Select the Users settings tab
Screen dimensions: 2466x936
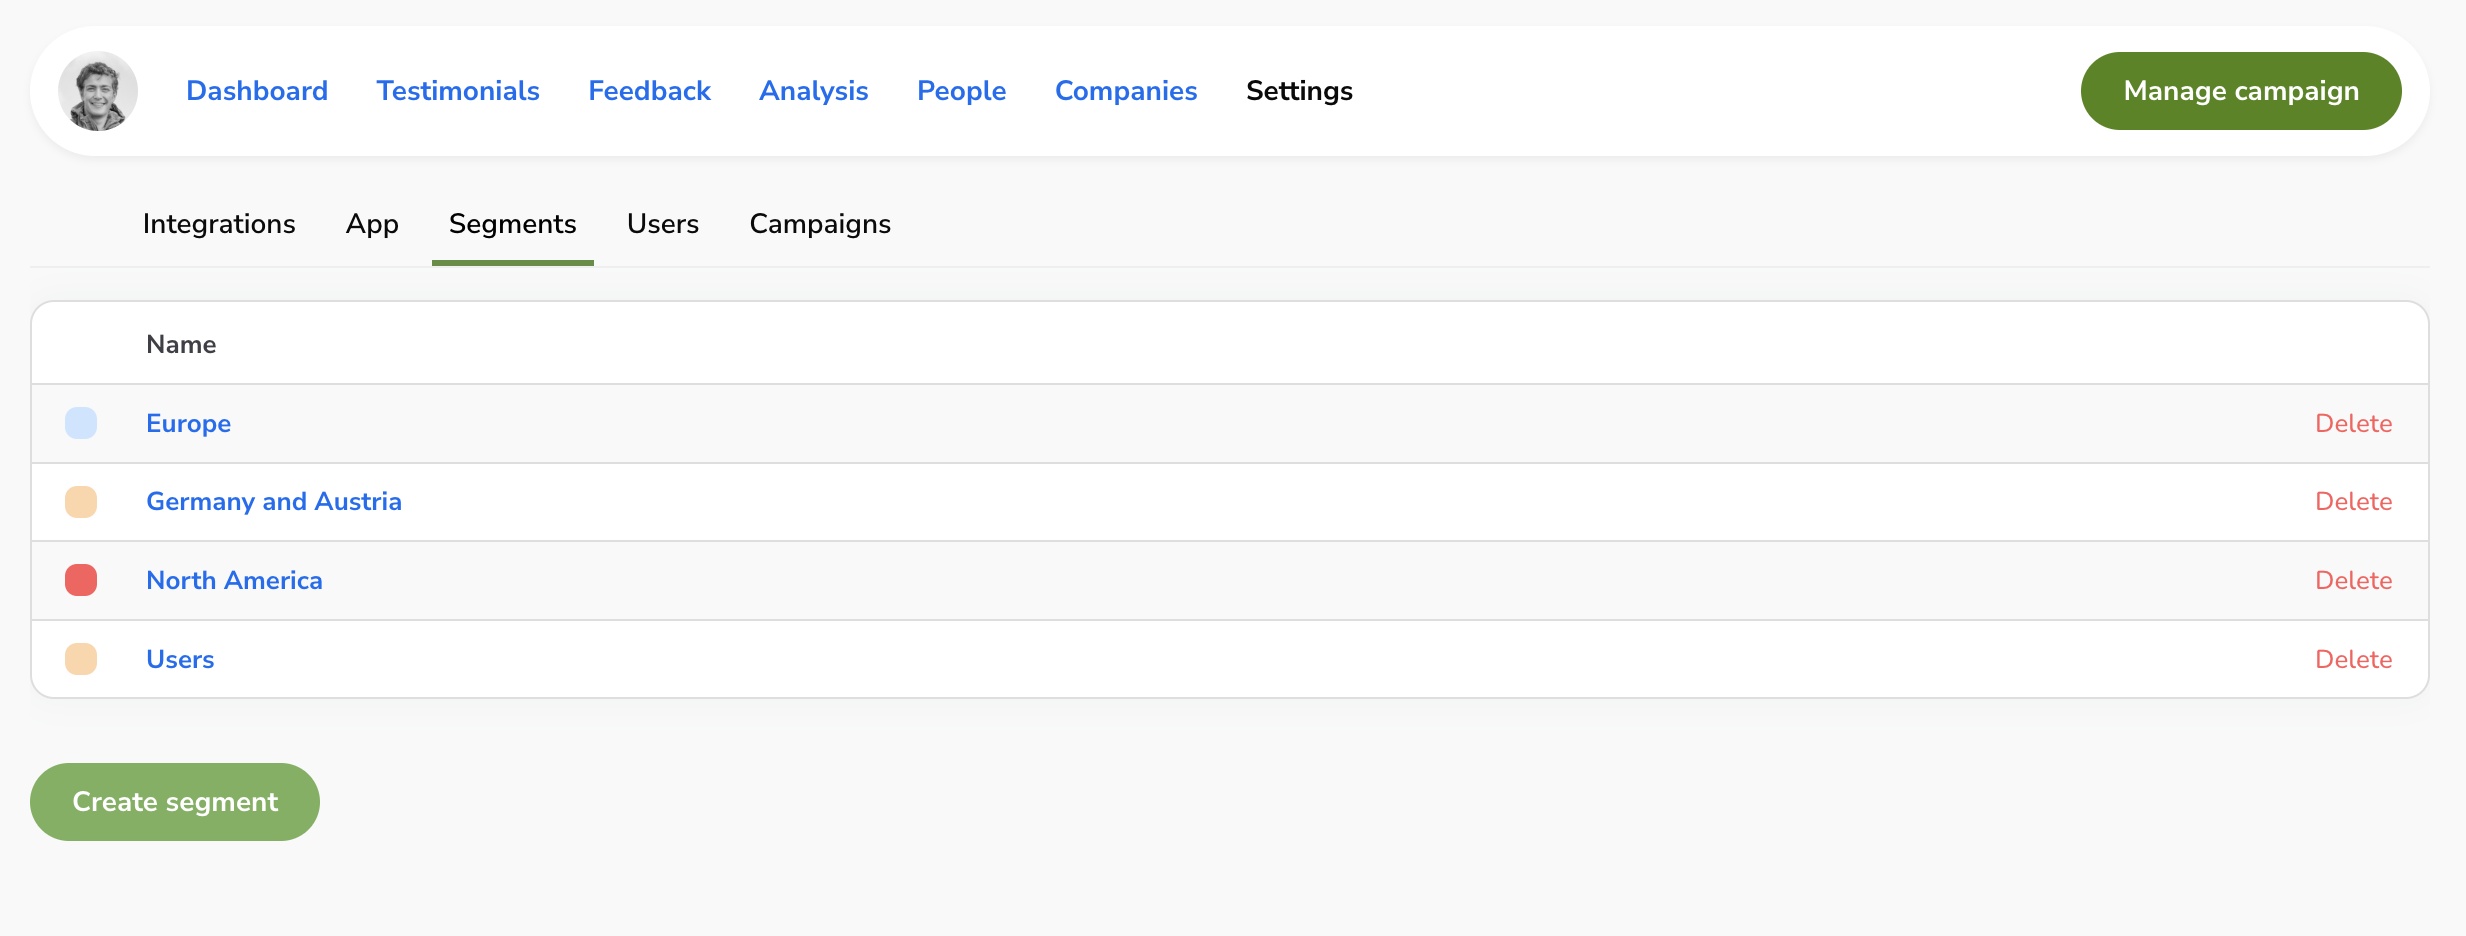(x=663, y=224)
